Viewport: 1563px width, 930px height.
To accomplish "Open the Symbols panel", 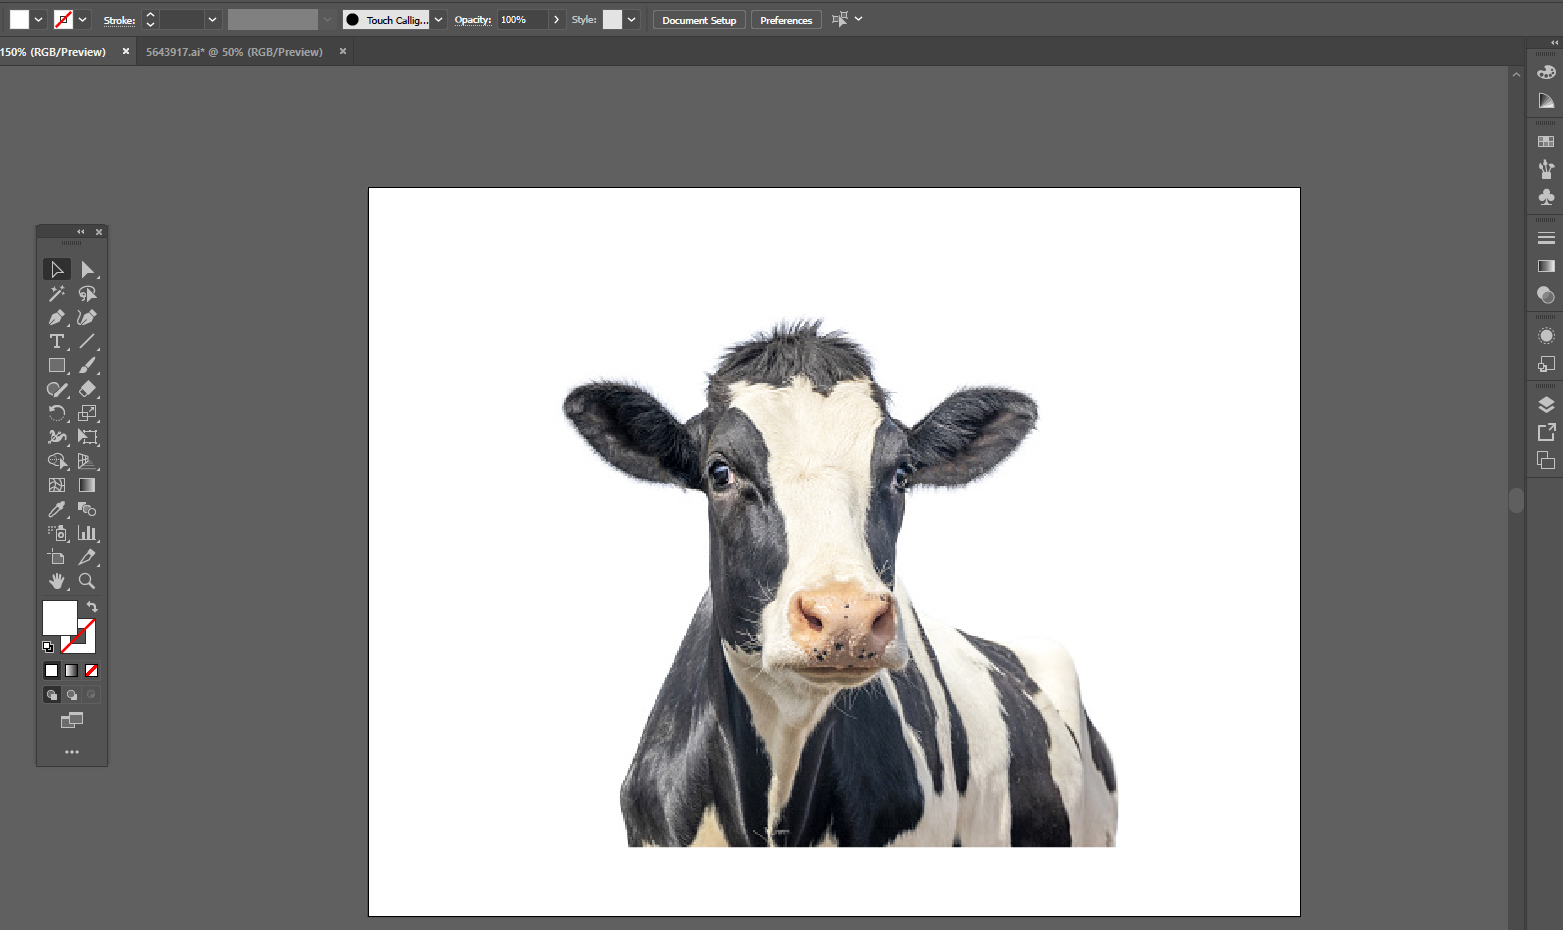I will pos(1546,197).
